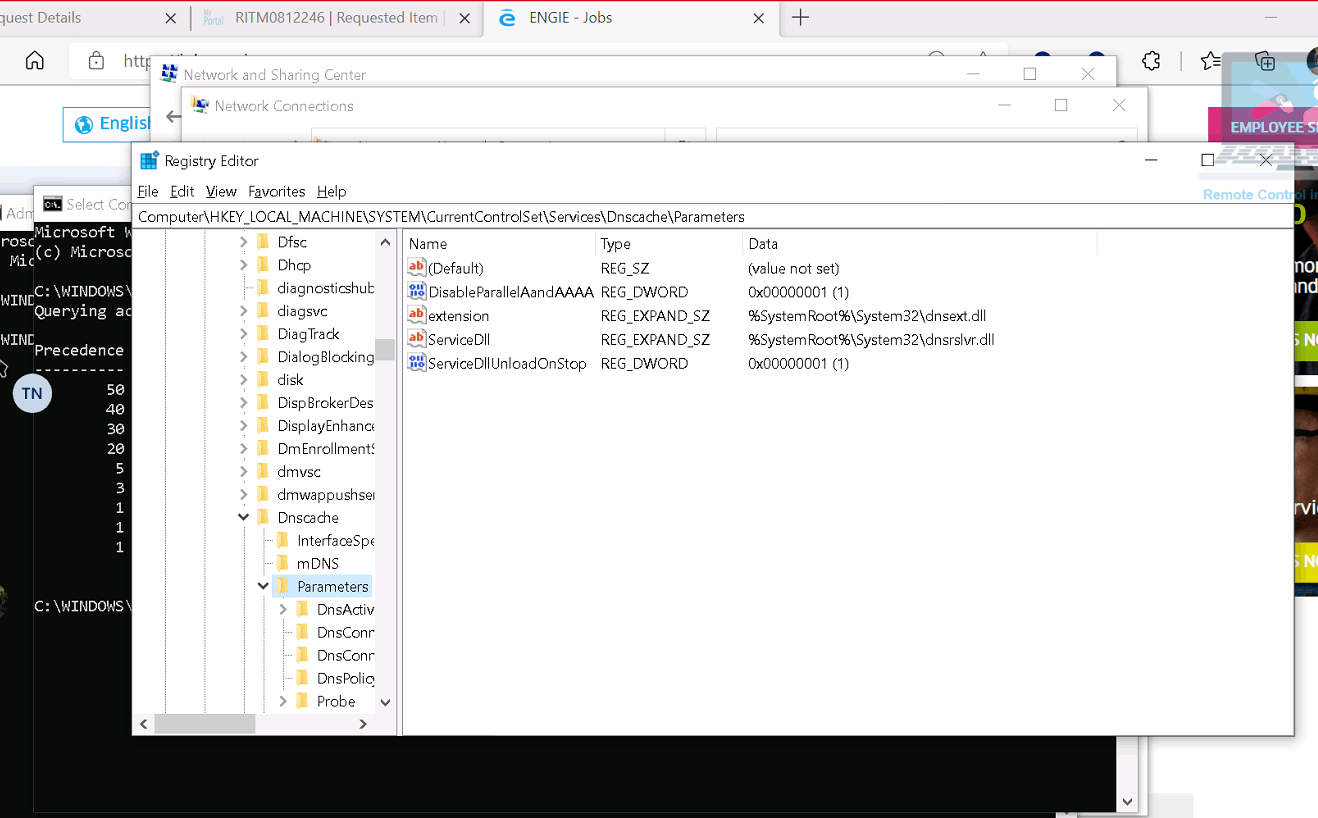Select the disk key in the tree

[290, 380]
